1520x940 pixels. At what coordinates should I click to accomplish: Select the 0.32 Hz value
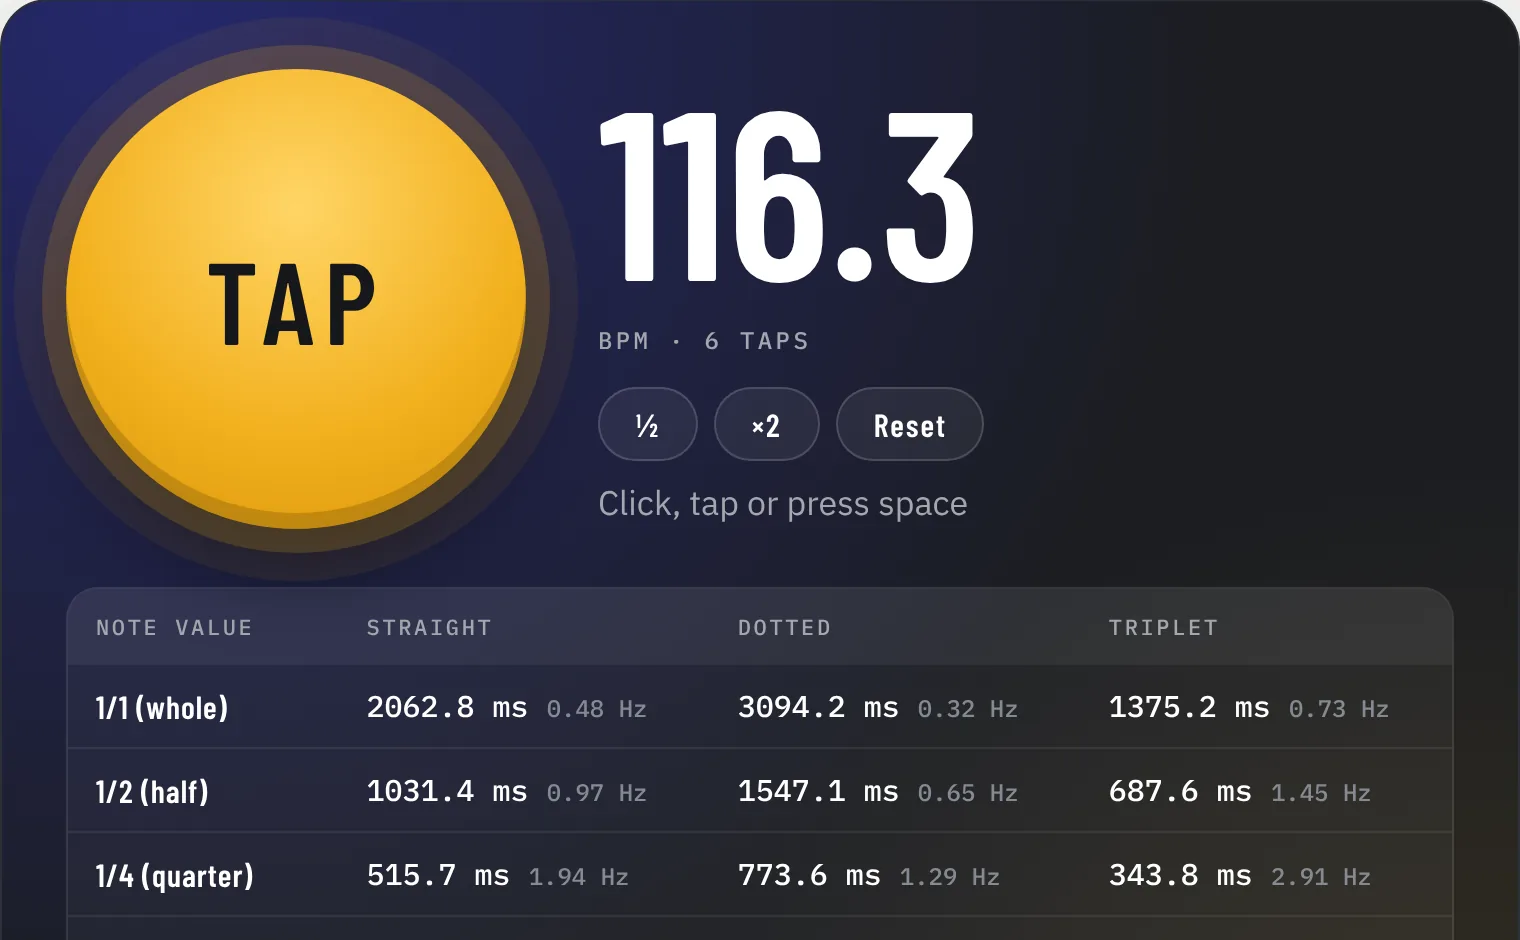(968, 709)
